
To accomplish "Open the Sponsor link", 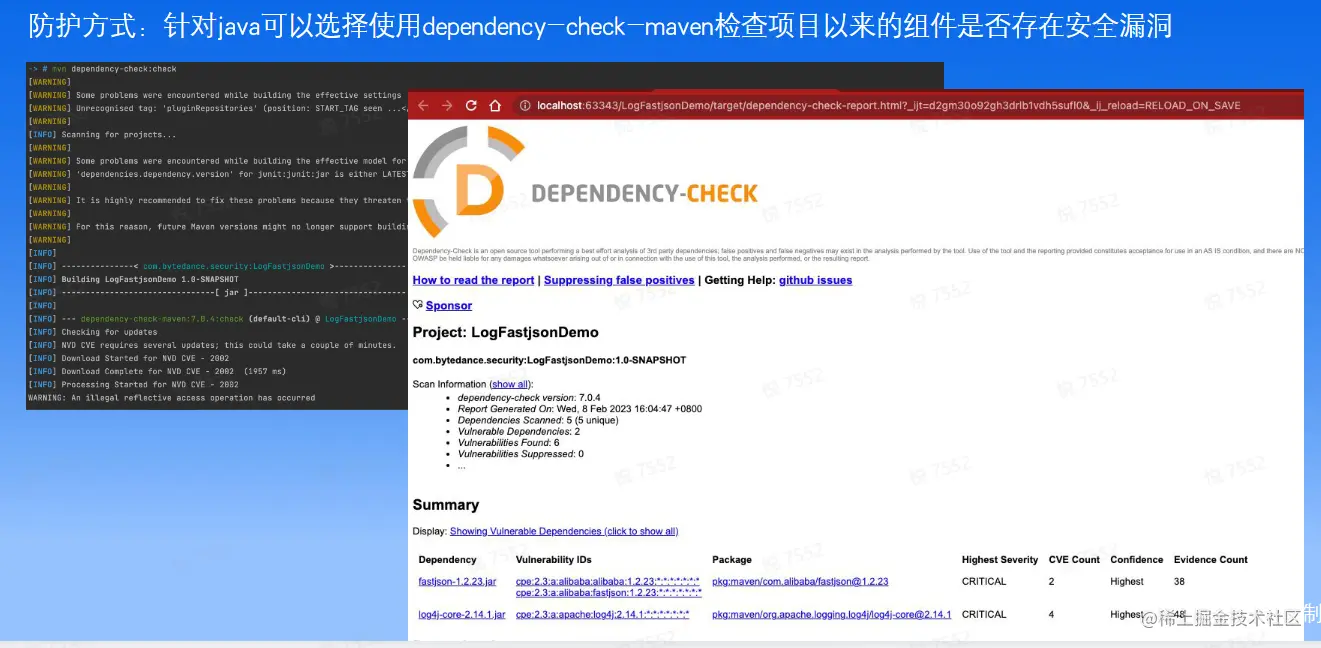I will (x=449, y=305).
